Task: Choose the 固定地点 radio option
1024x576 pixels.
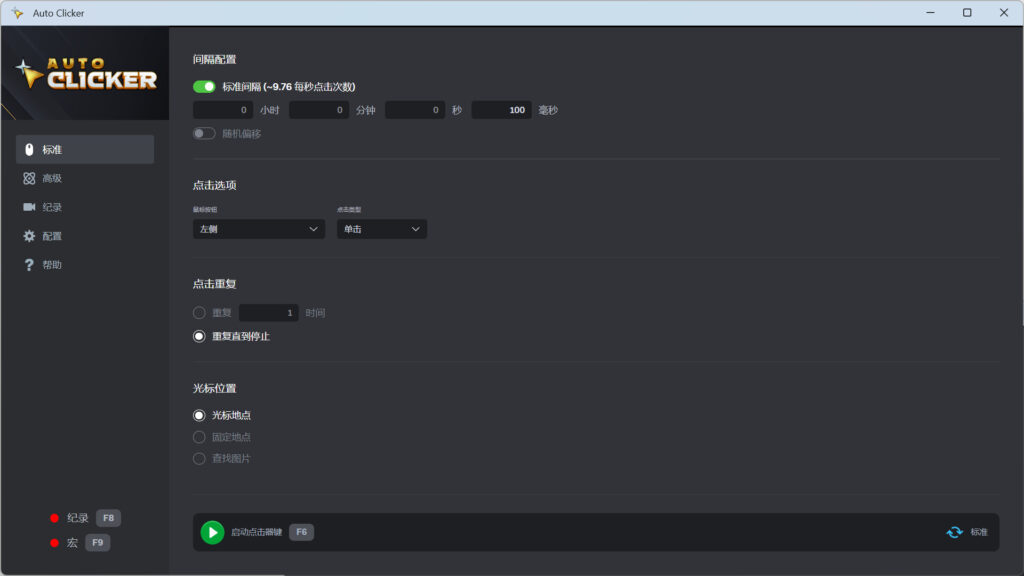Action: click(199, 437)
